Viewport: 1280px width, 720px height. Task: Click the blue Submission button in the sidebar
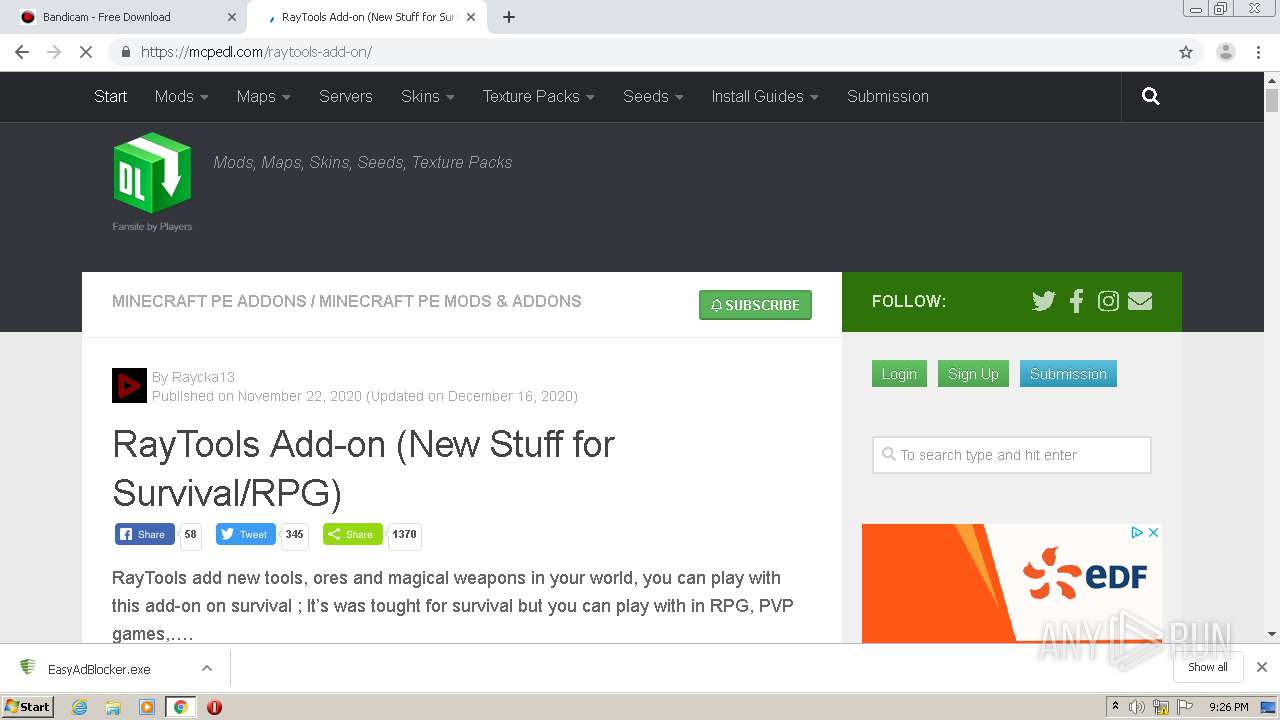click(1068, 374)
